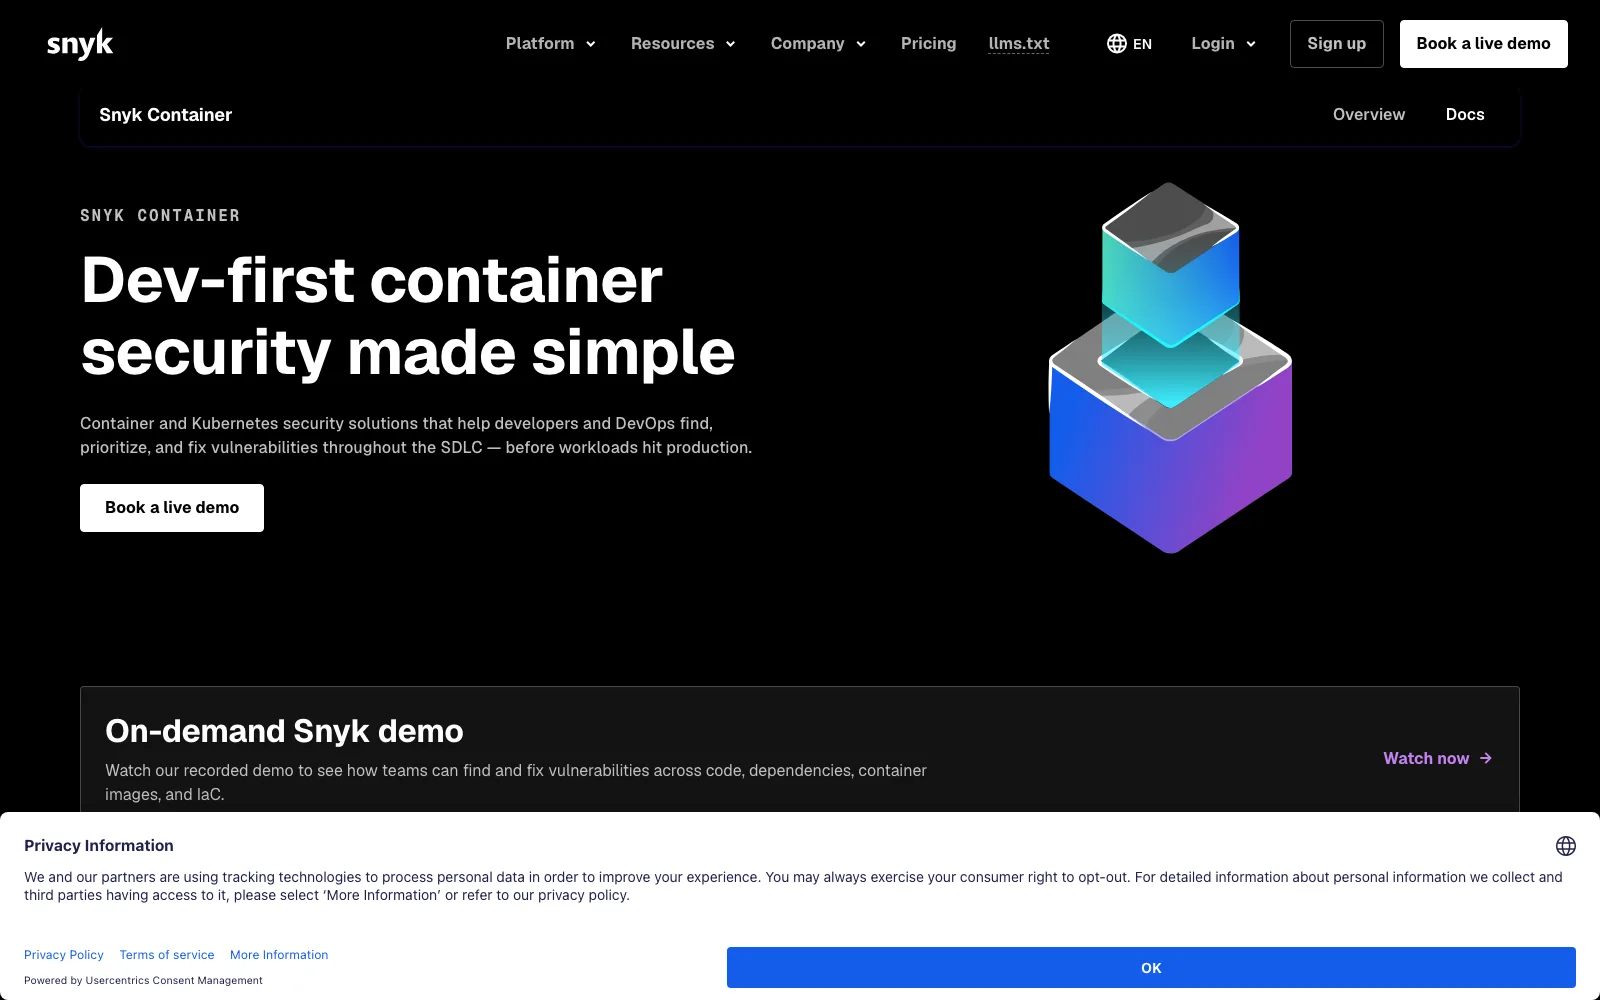Open the language globe icon next to EN

click(x=1117, y=44)
